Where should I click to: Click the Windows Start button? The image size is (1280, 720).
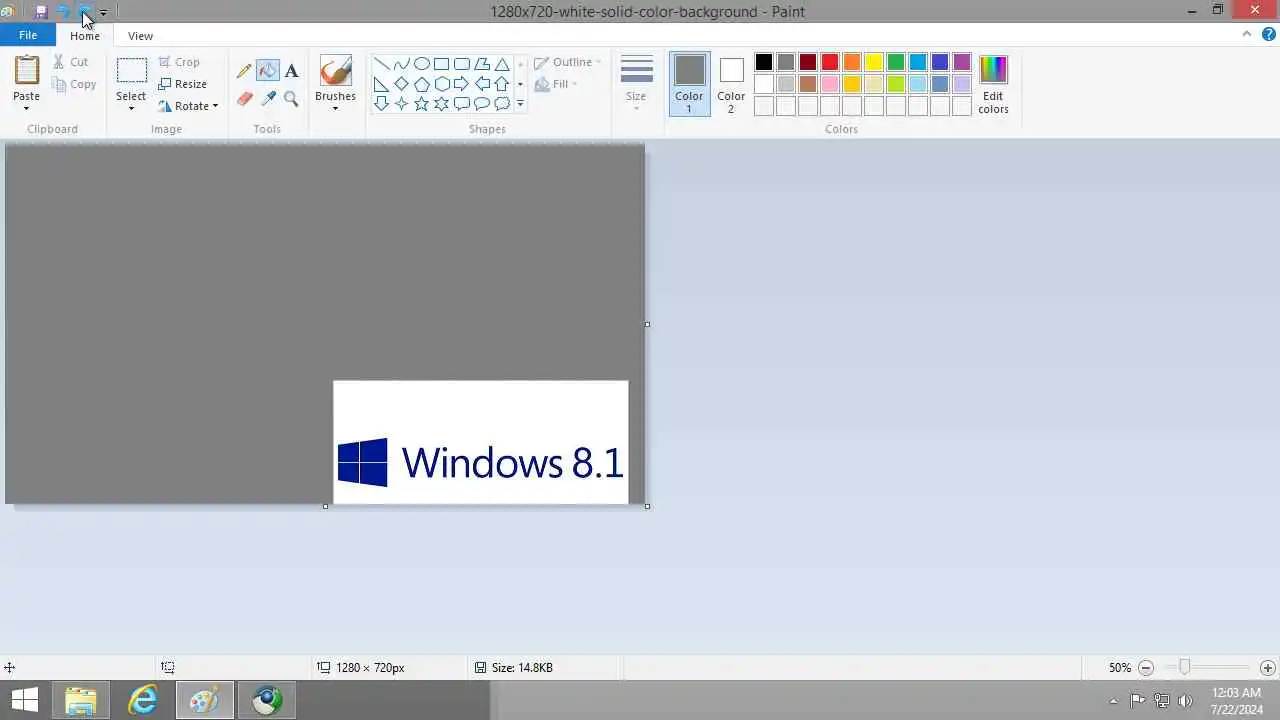click(25, 700)
